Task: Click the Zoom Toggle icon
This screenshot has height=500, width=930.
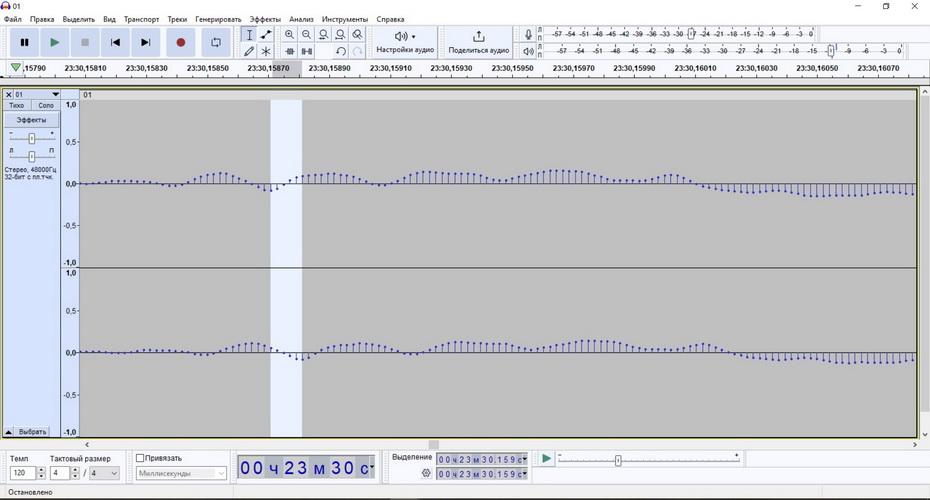Action: pyautogui.click(x=357, y=35)
